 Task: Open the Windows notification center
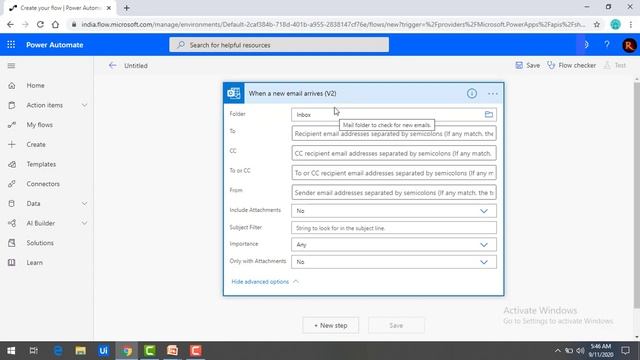[x=625, y=351]
